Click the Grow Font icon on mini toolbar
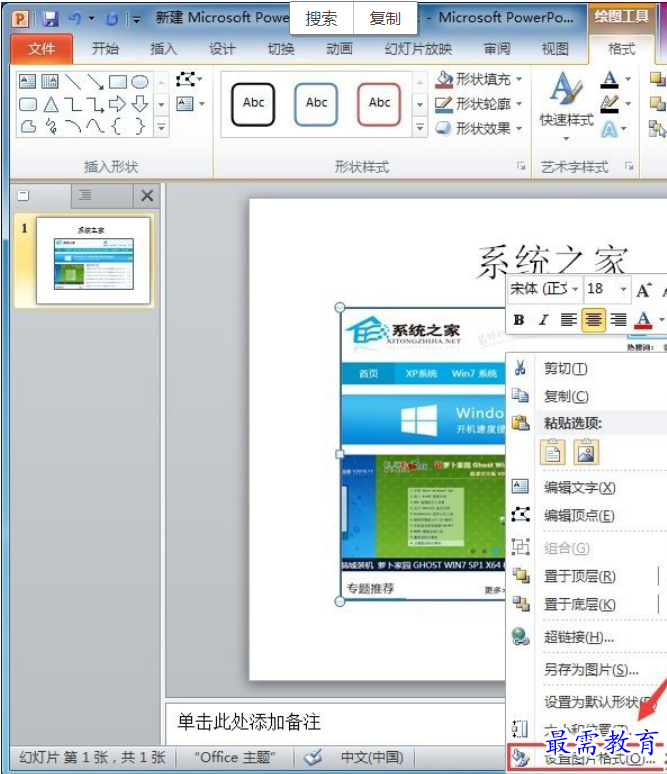667x774 pixels. [643, 290]
